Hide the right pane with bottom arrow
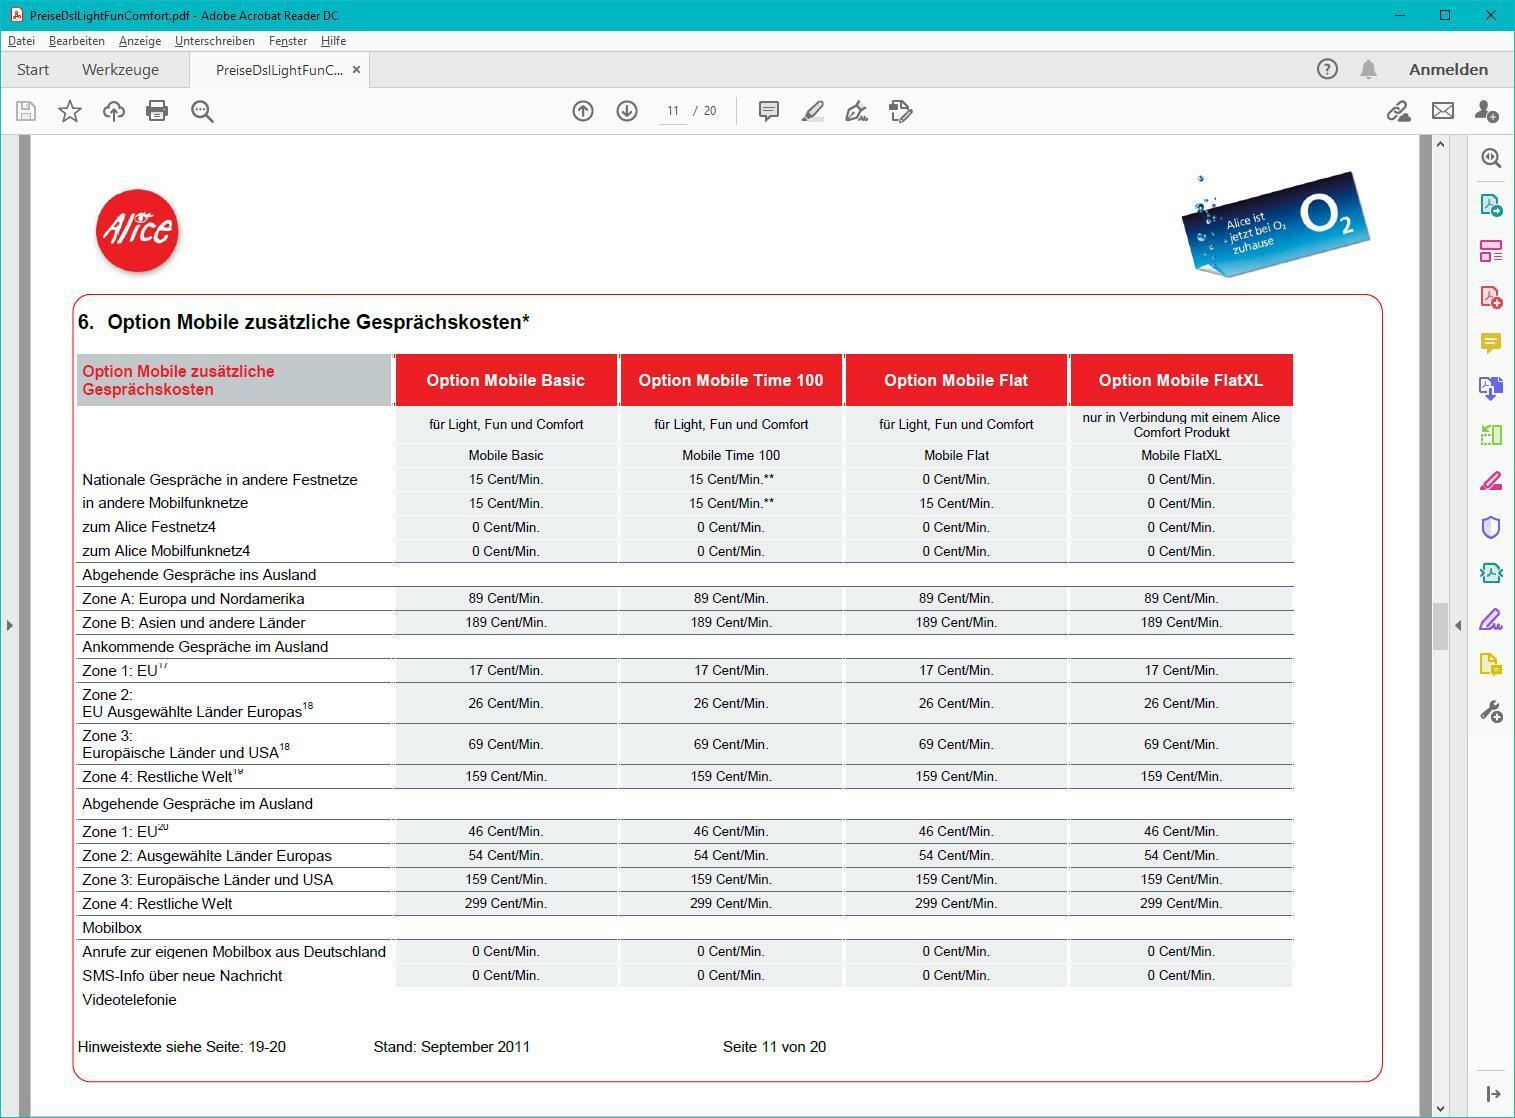The height and width of the screenshot is (1118, 1515). point(1492,1094)
